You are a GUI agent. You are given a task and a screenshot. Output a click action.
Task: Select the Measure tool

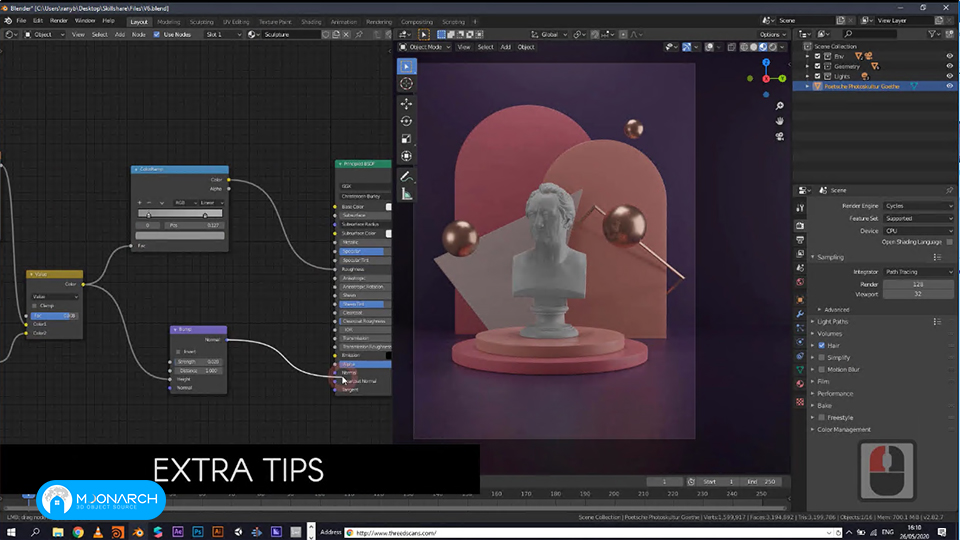(407, 194)
